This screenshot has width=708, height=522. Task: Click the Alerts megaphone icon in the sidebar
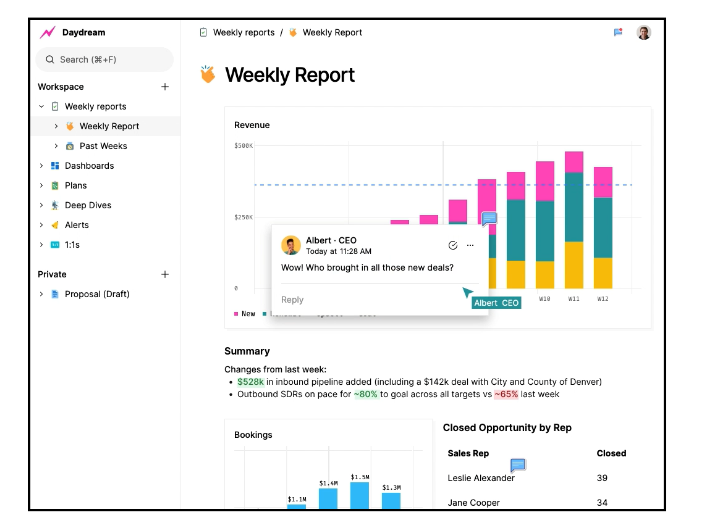tap(55, 225)
